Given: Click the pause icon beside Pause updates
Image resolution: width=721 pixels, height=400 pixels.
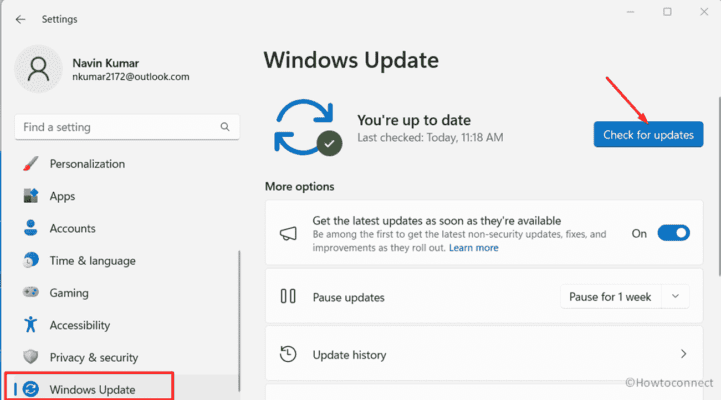Looking at the screenshot, I should click(x=288, y=297).
